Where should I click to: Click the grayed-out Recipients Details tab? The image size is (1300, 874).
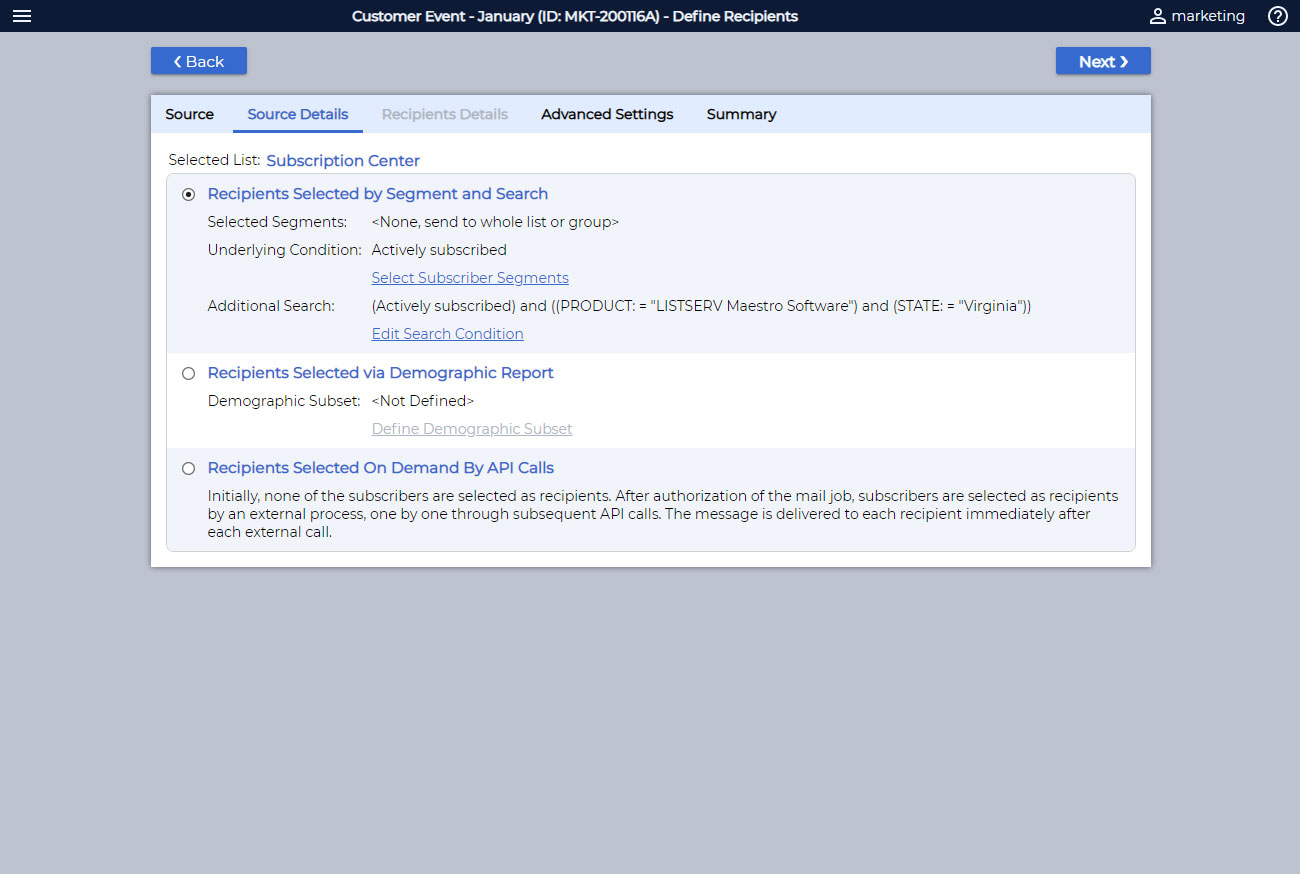(x=444, y=114)
